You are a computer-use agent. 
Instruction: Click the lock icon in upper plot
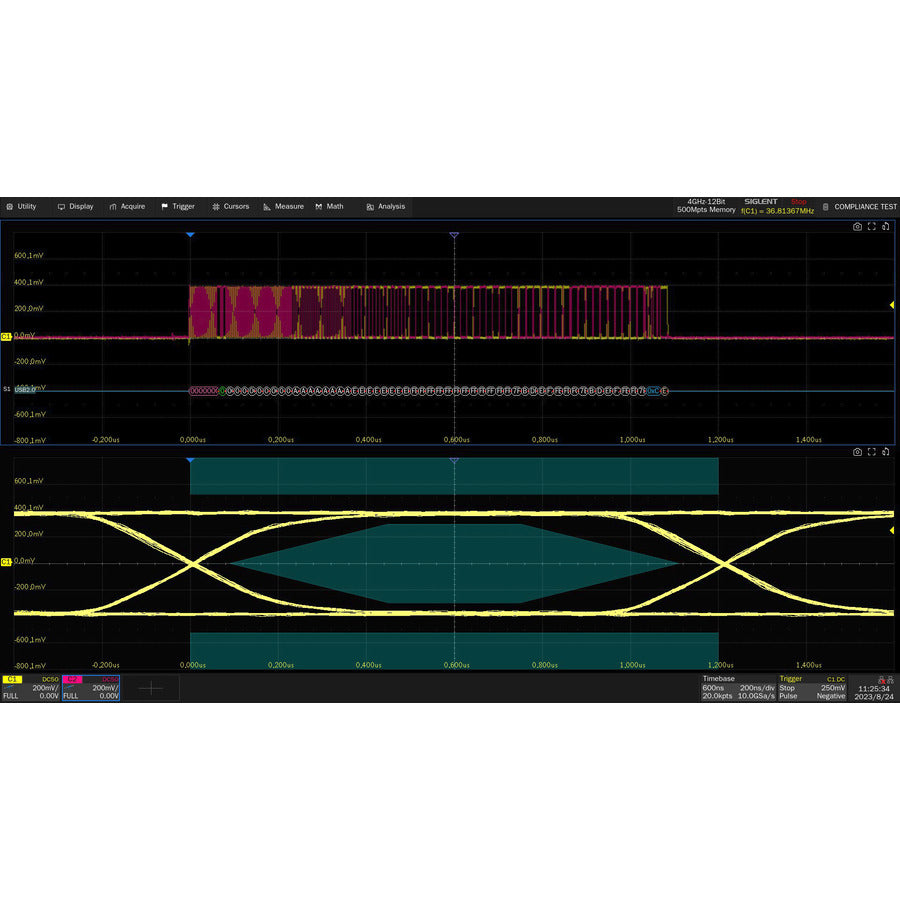[x=885, y=227]
